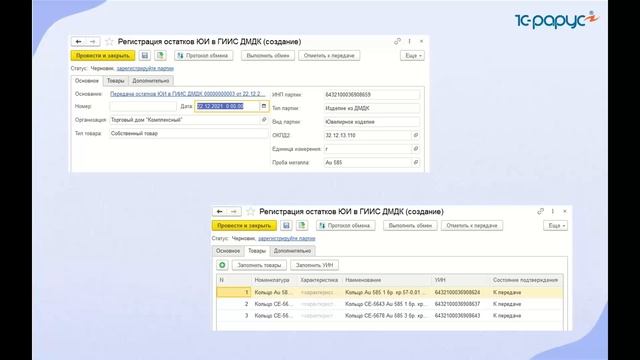This screenshot has width=640, height=360.
Task: Switch to Дополнительно tab in Основное-tab window
Action: click(x=151, y=81)
